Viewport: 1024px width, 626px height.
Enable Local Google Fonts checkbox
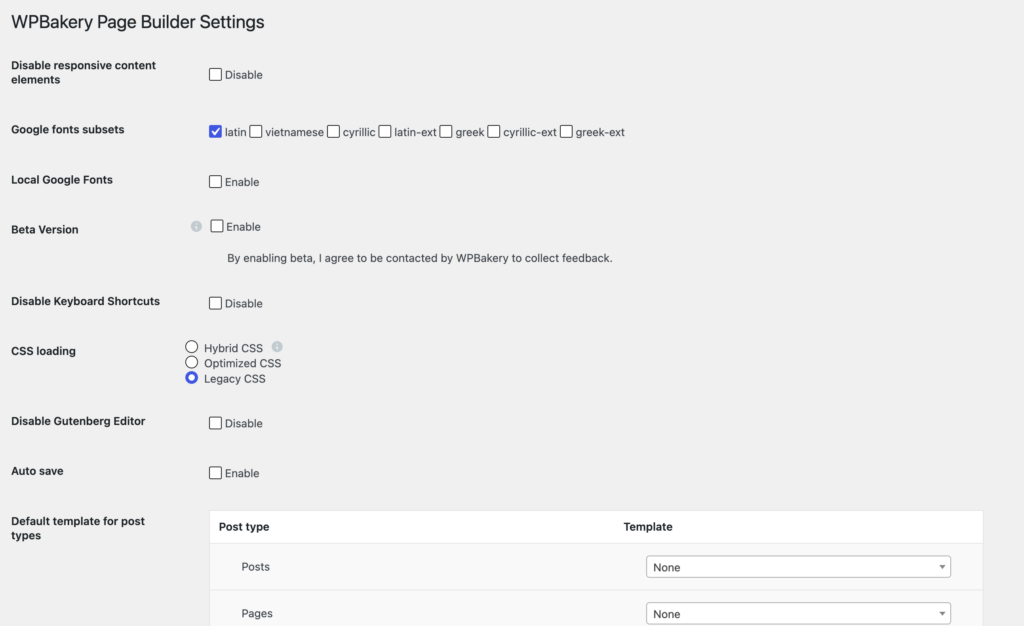pyautogui.click(x=215, y=181)
